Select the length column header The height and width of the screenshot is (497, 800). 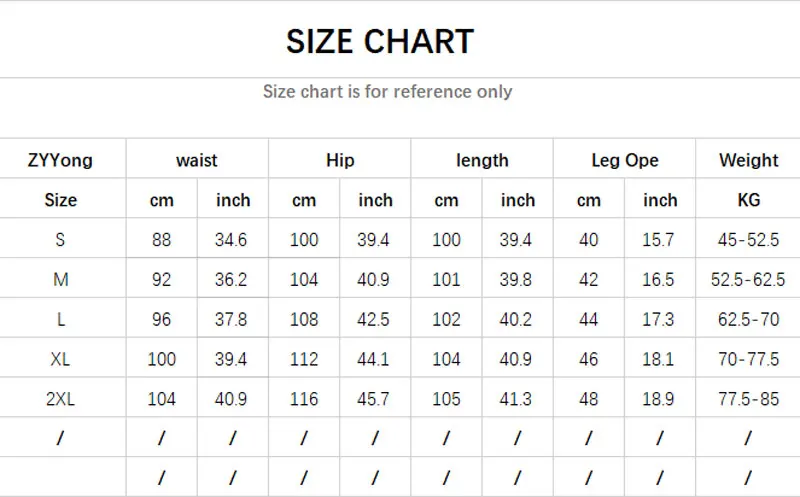[482, 160]
